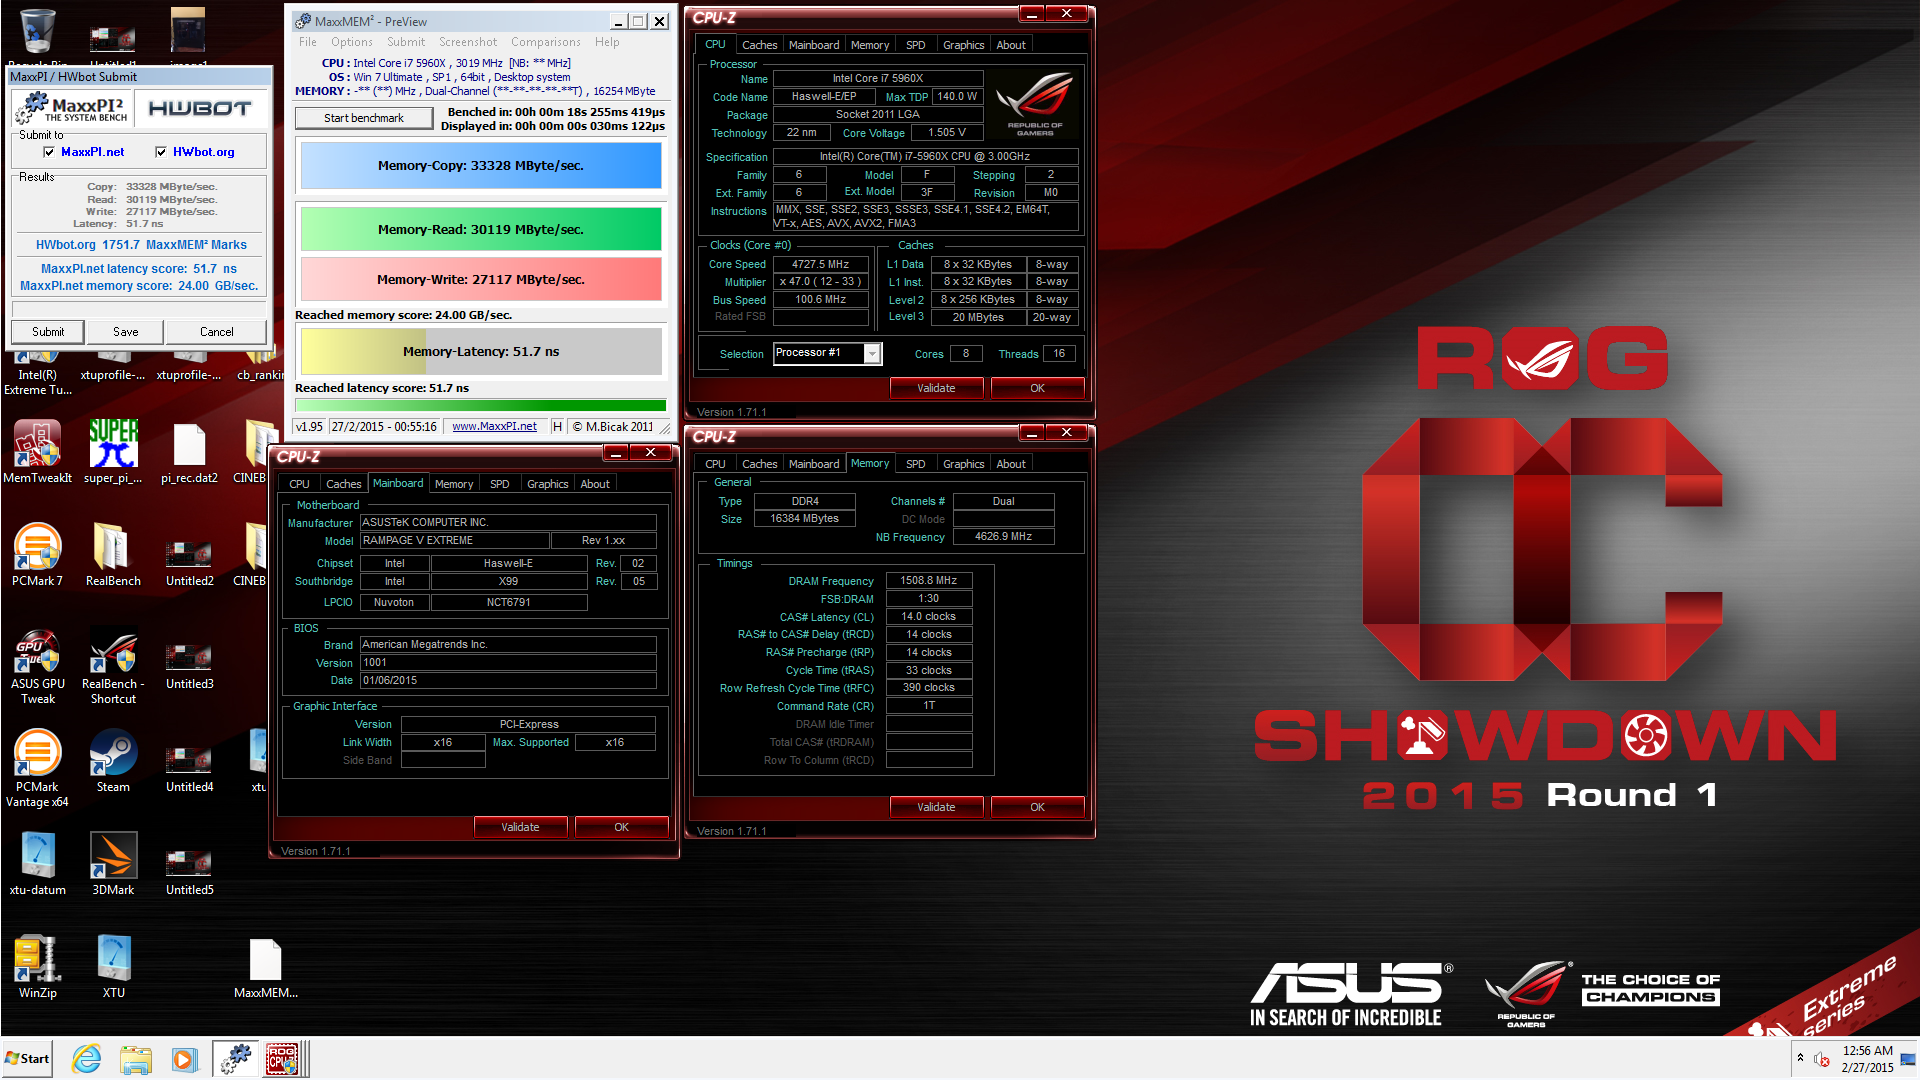Open the Comparisons menu in MaxxMEM
Viewport: 1920px width, 1080px height.
click(546, 42)
